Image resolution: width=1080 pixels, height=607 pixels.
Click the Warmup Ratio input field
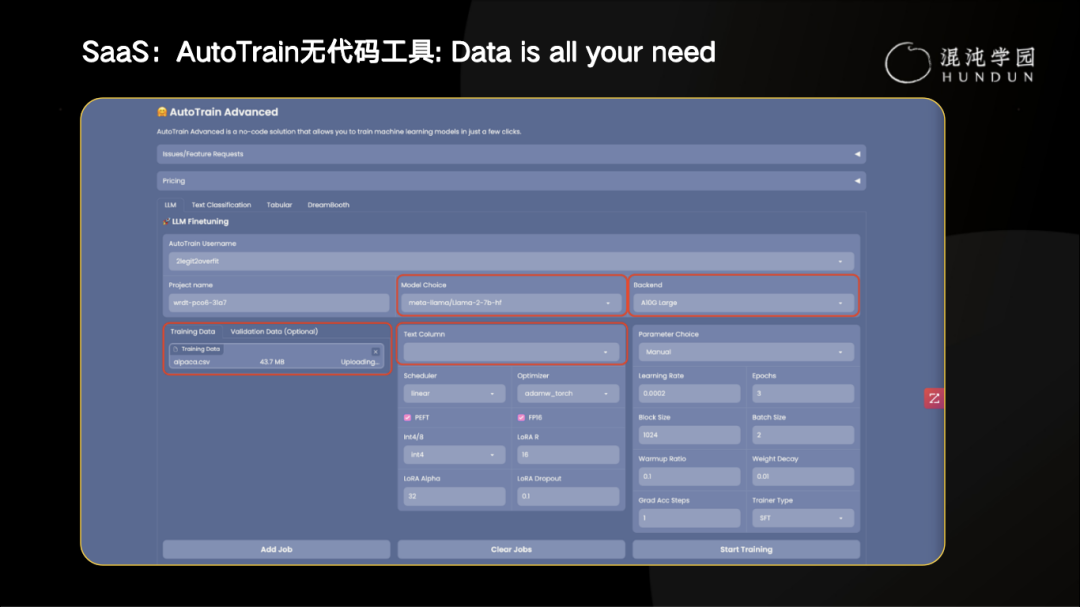coord(689,476)
